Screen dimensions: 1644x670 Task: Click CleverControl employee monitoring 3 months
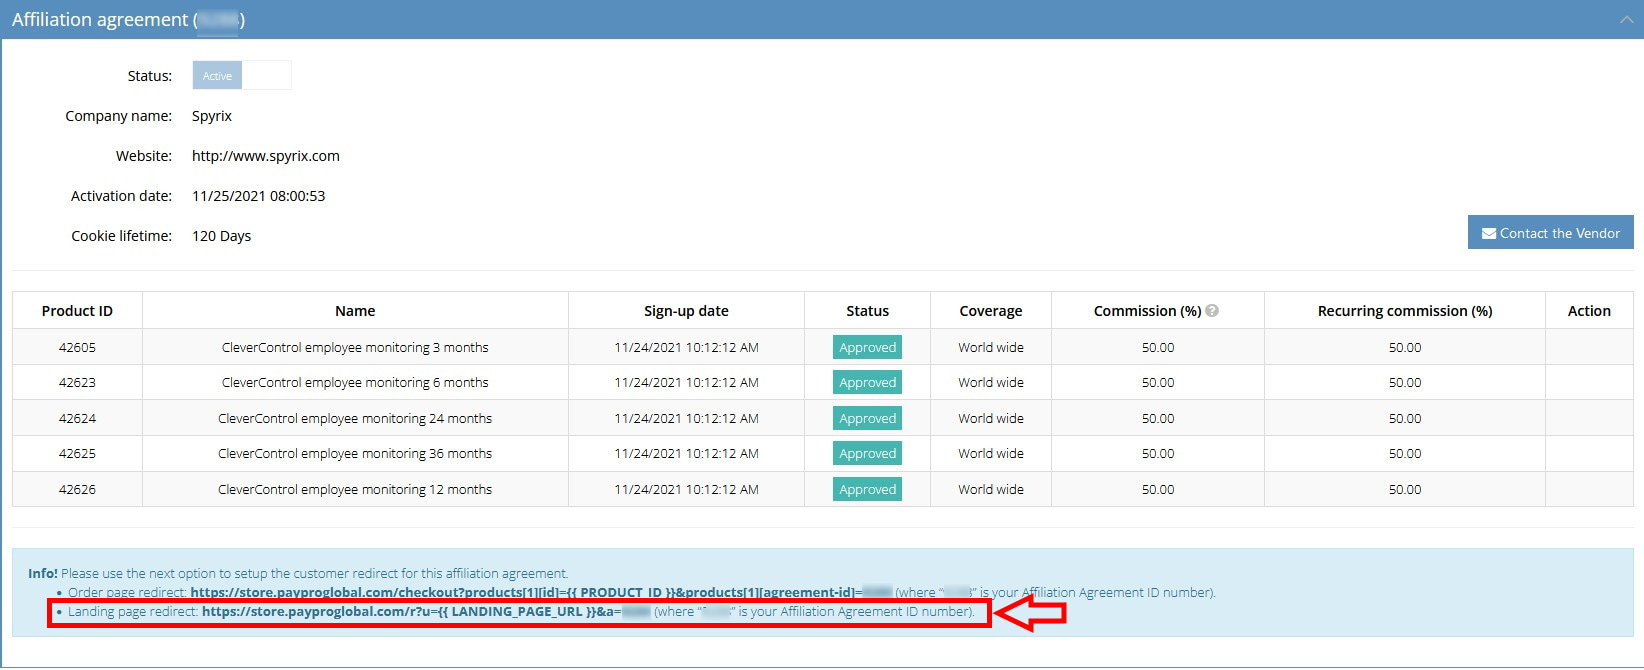[355, 347]
